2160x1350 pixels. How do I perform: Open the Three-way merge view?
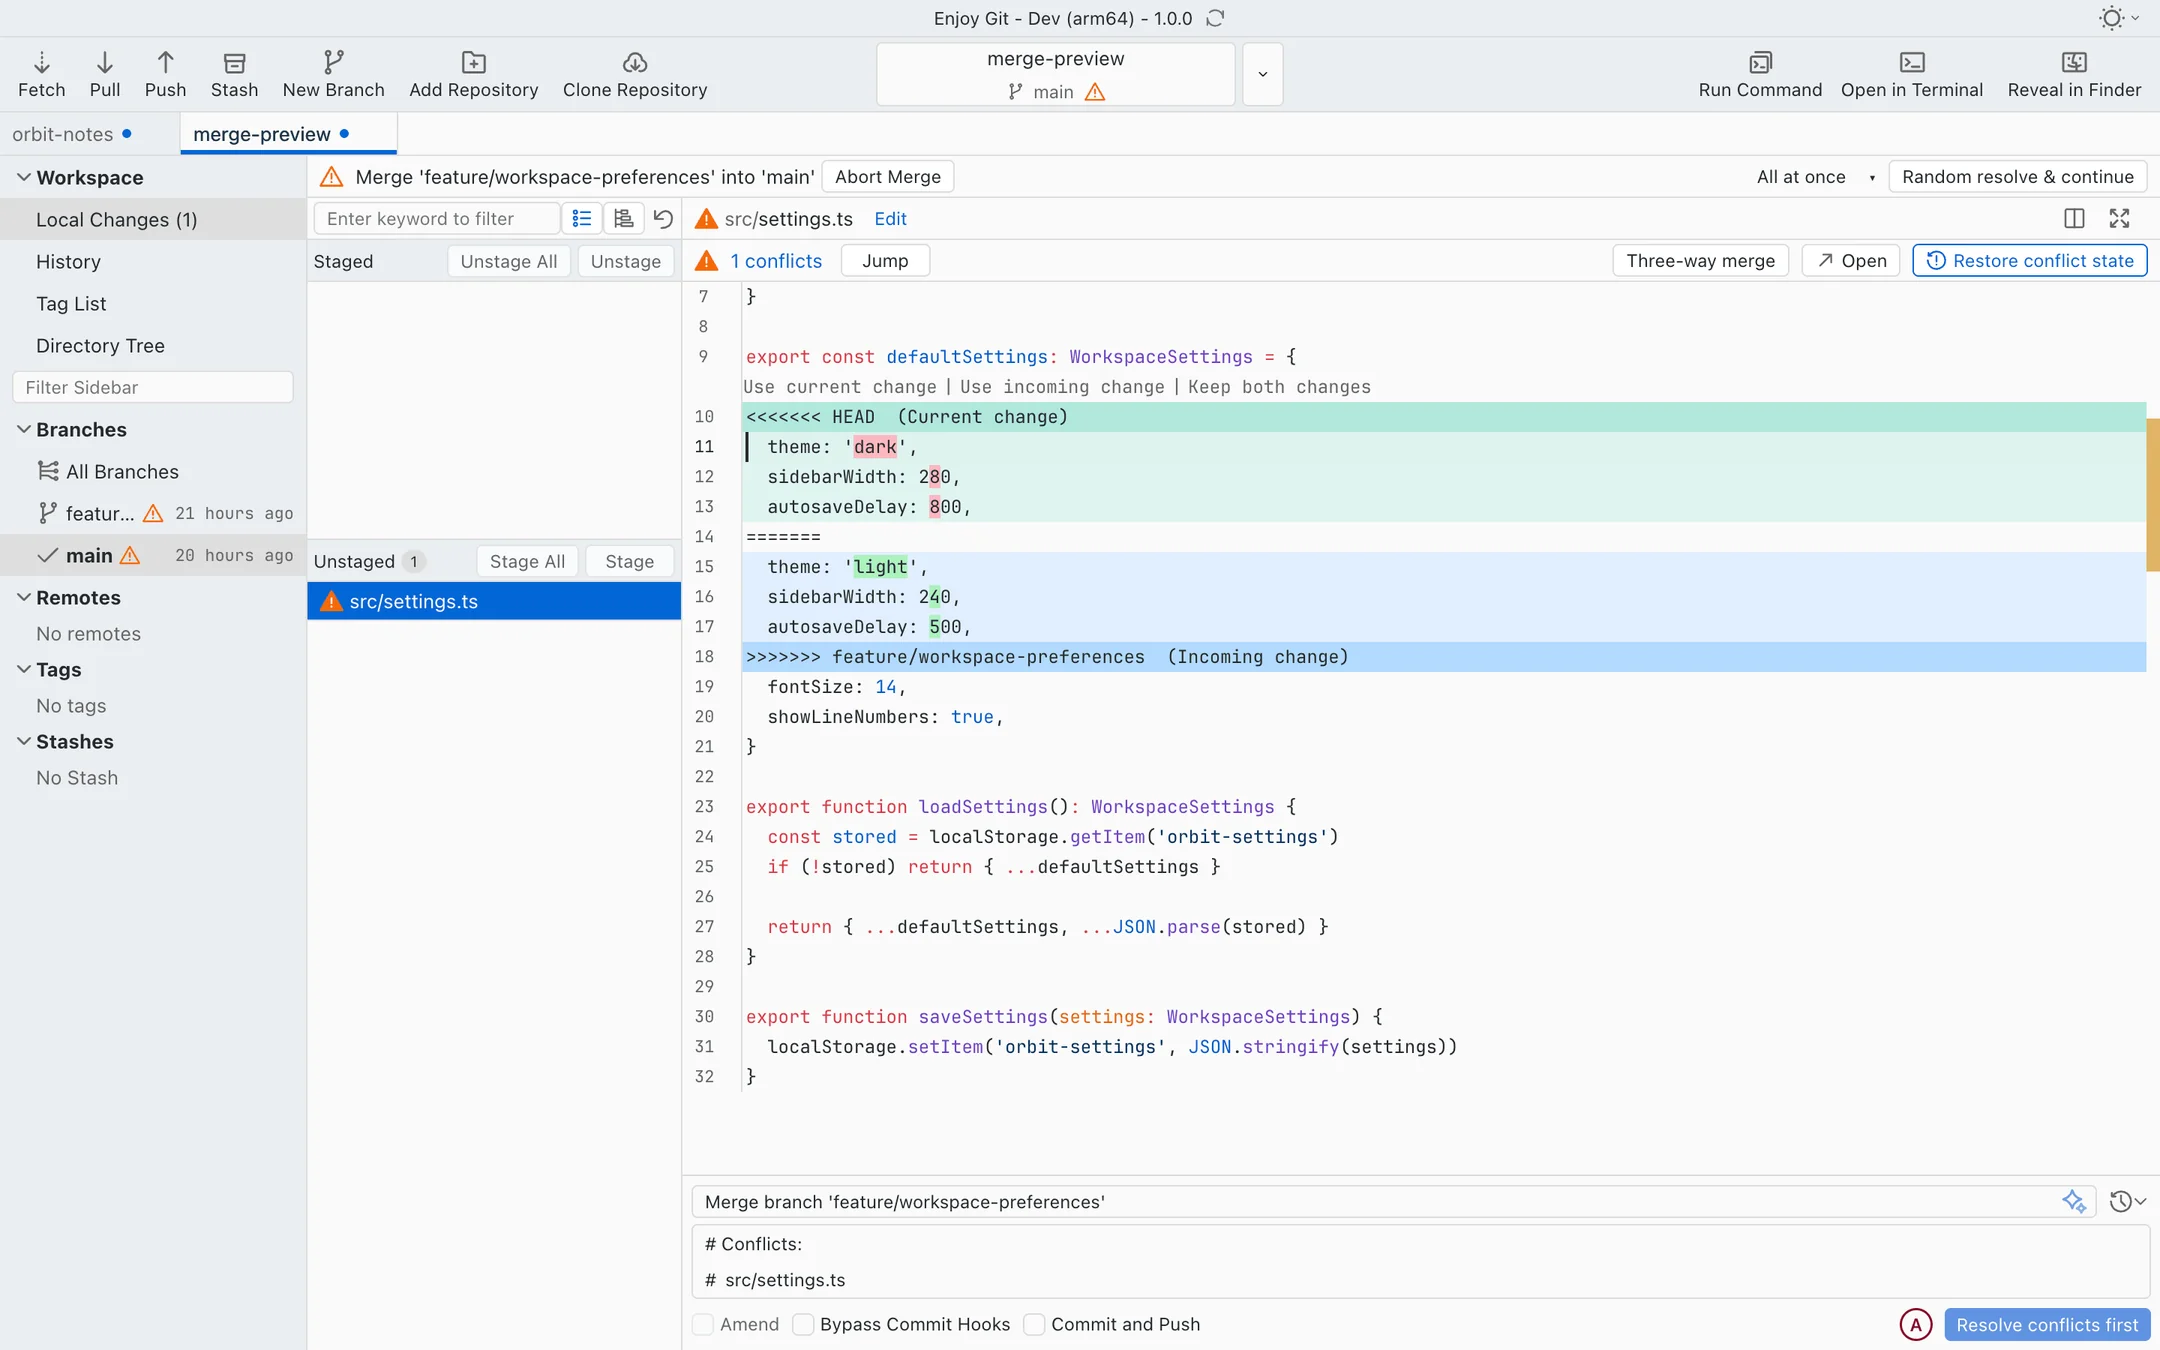point(1700,261)
